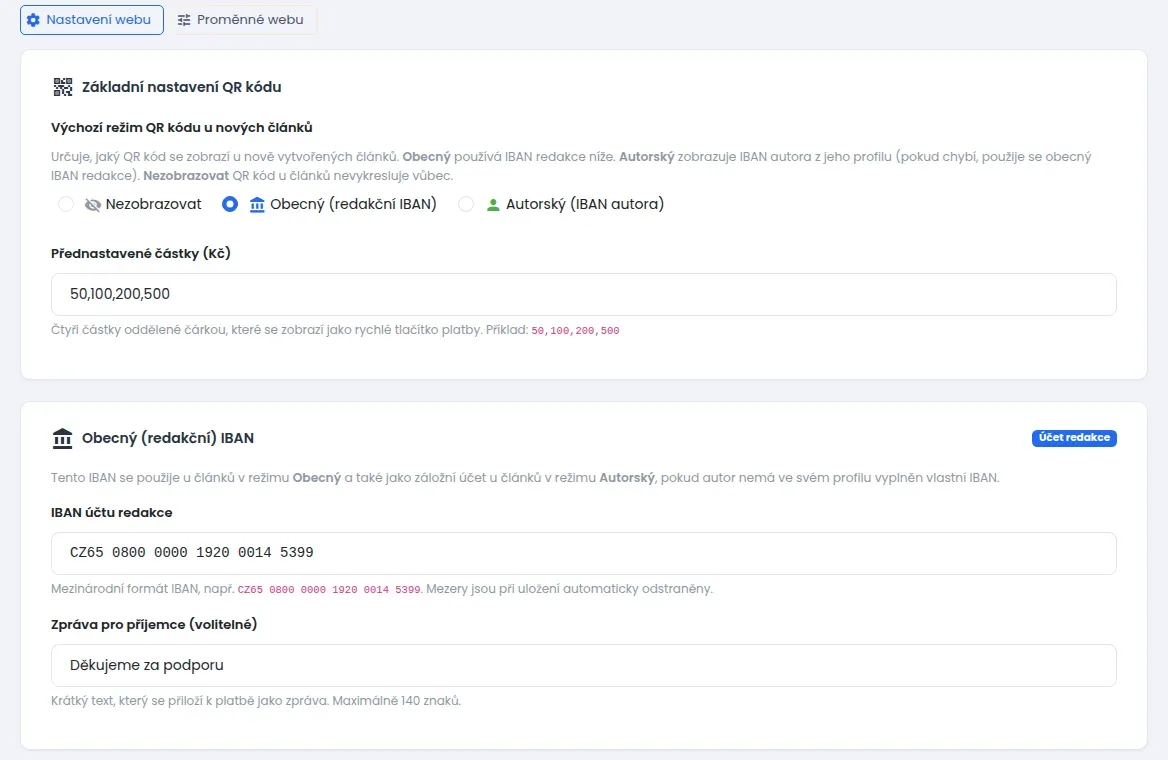Click the blue bank icon beside Obecný option
This screenshot has height=760, width=1168.
257,205
